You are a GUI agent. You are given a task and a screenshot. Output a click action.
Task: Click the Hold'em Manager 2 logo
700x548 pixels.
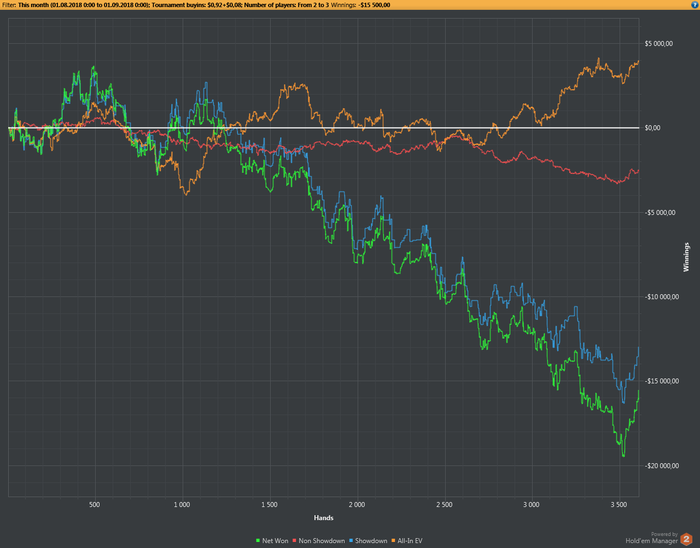[x=686, y=540]
